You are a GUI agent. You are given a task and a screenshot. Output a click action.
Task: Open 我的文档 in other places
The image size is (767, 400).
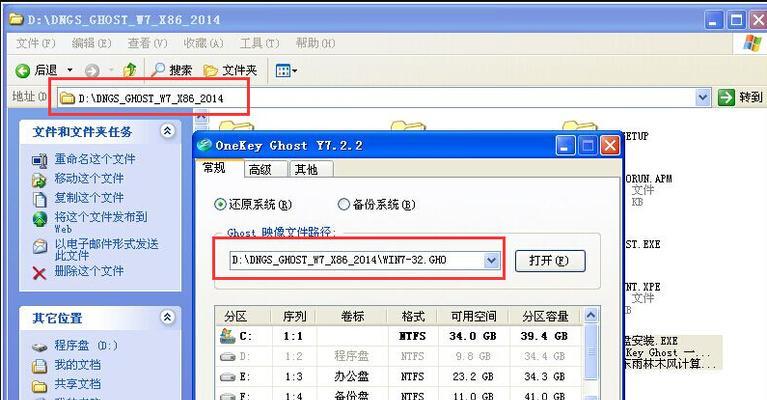[77, 365]
